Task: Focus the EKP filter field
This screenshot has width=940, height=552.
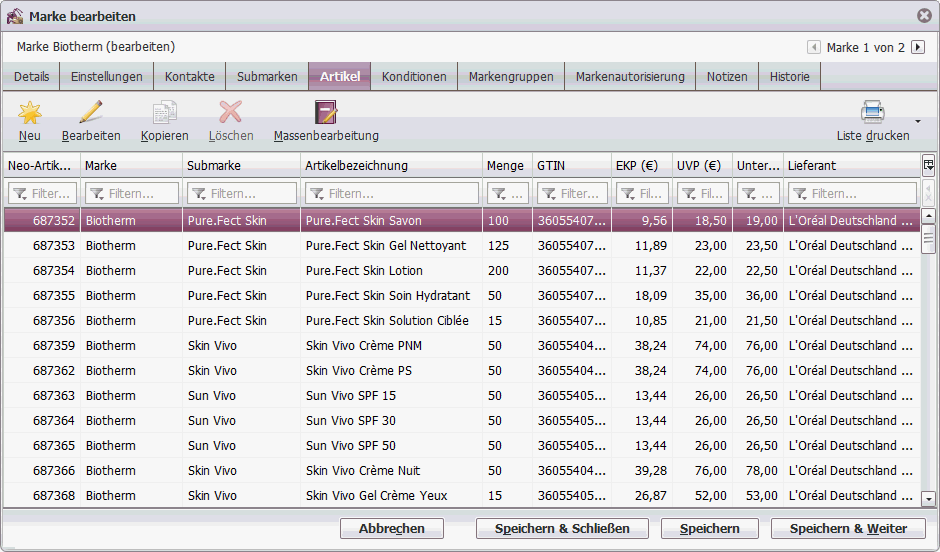Action: point(642,194)
